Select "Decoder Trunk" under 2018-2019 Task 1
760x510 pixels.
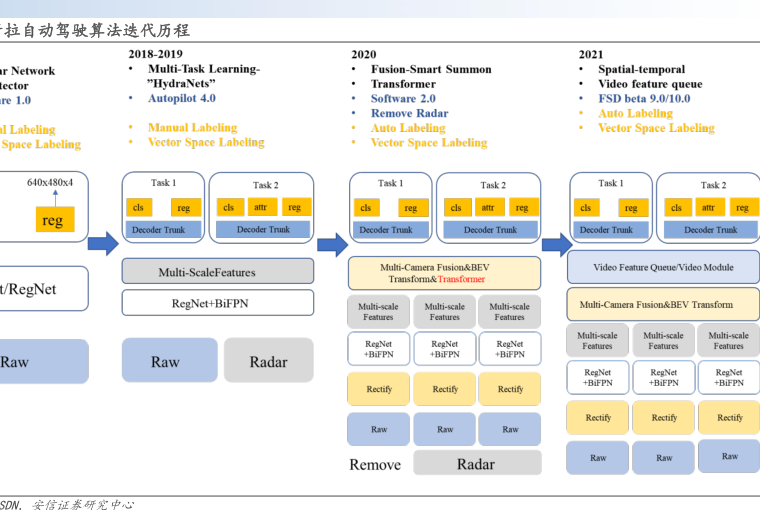[x=163, y=229]
